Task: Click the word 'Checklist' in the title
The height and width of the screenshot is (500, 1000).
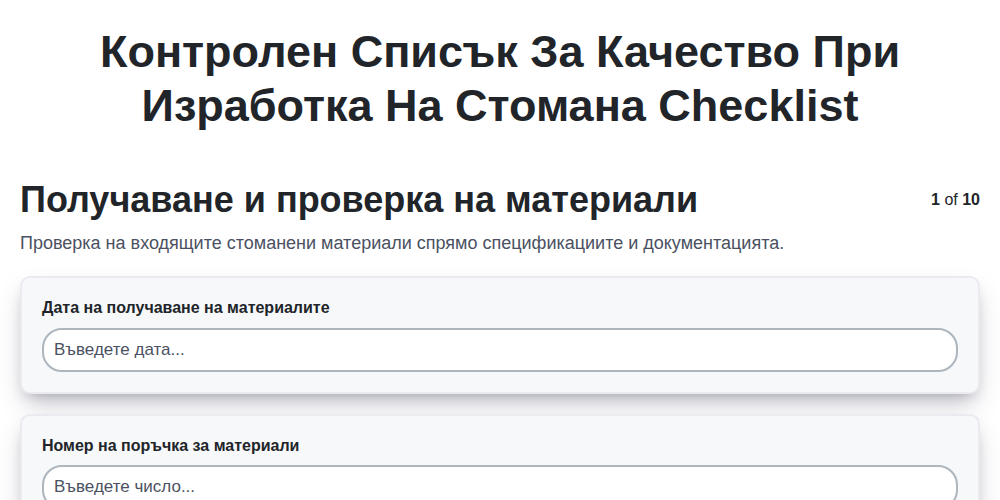Action: (x=758, y=106)
